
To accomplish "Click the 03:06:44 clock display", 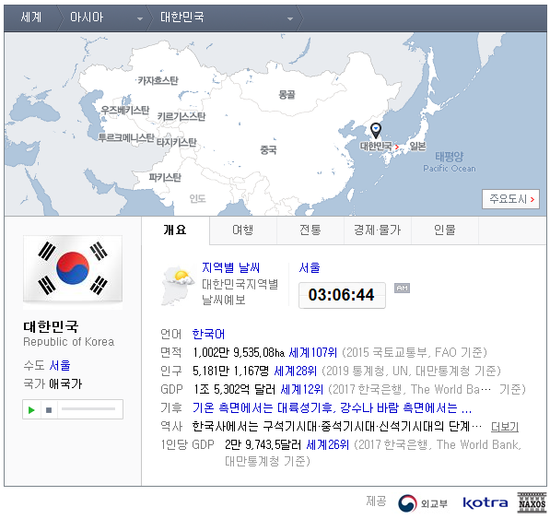I will pos(342,295).
